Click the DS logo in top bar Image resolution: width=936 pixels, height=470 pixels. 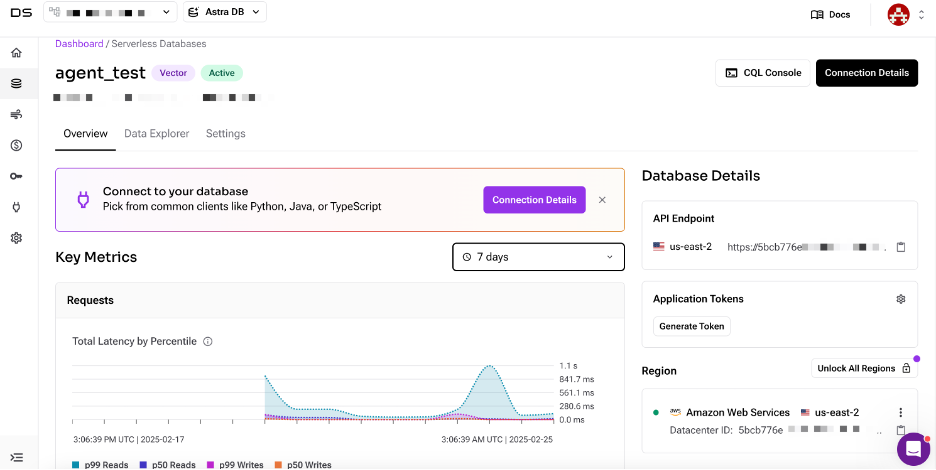pos(21,13)
